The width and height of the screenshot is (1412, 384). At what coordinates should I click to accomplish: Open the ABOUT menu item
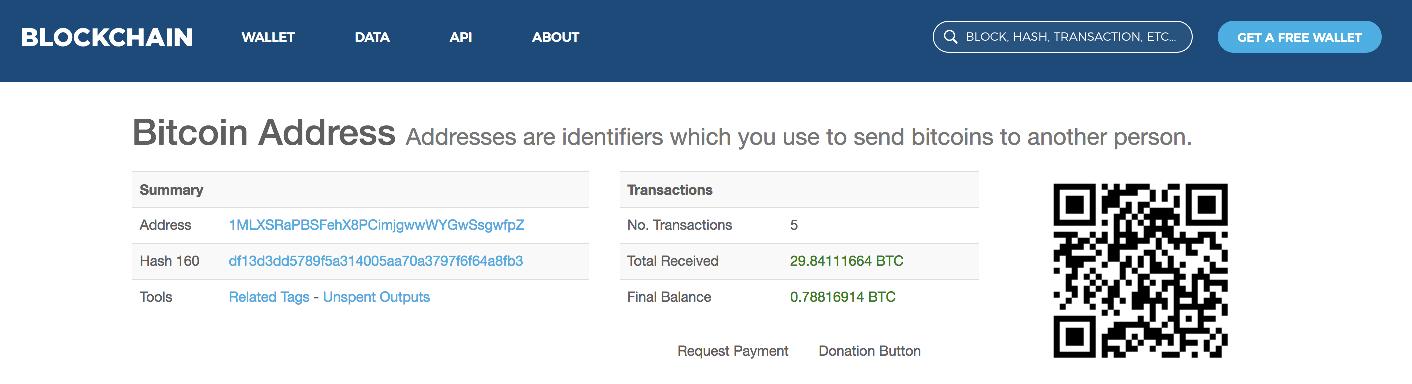coord(555,37)
